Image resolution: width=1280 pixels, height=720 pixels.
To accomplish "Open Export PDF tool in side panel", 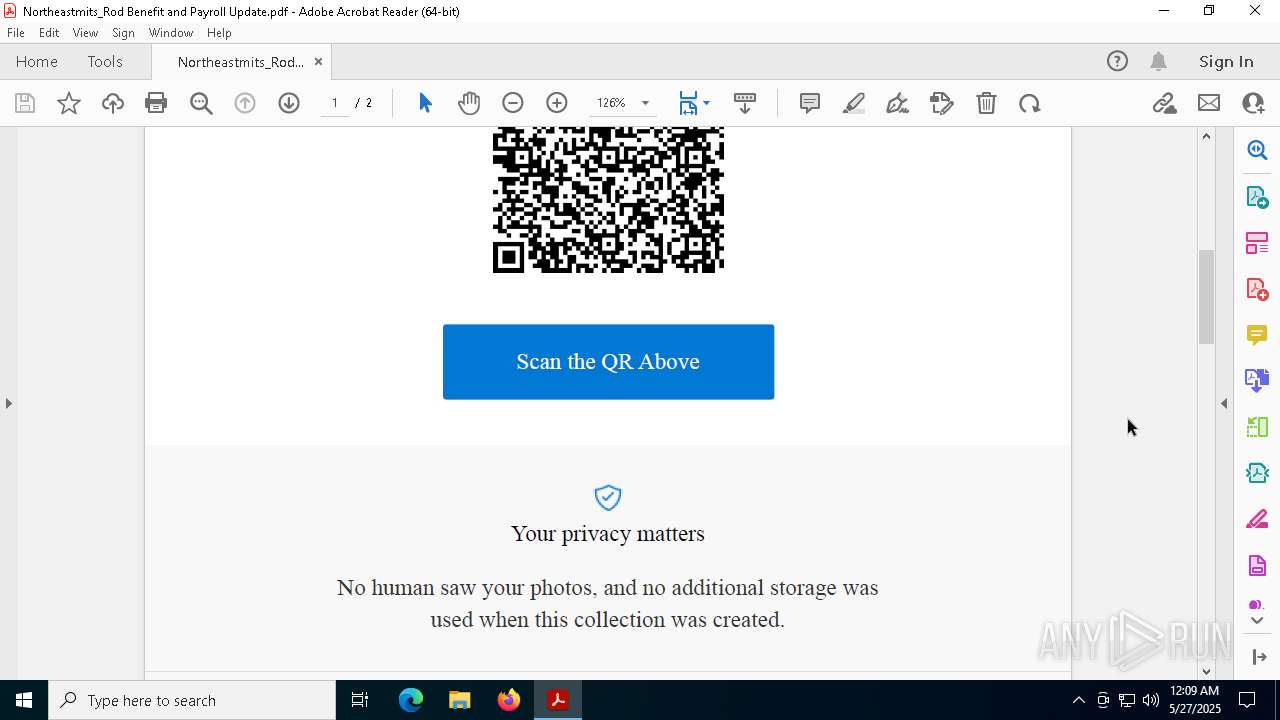I will pyautogui.click(x=1257, y=196).
